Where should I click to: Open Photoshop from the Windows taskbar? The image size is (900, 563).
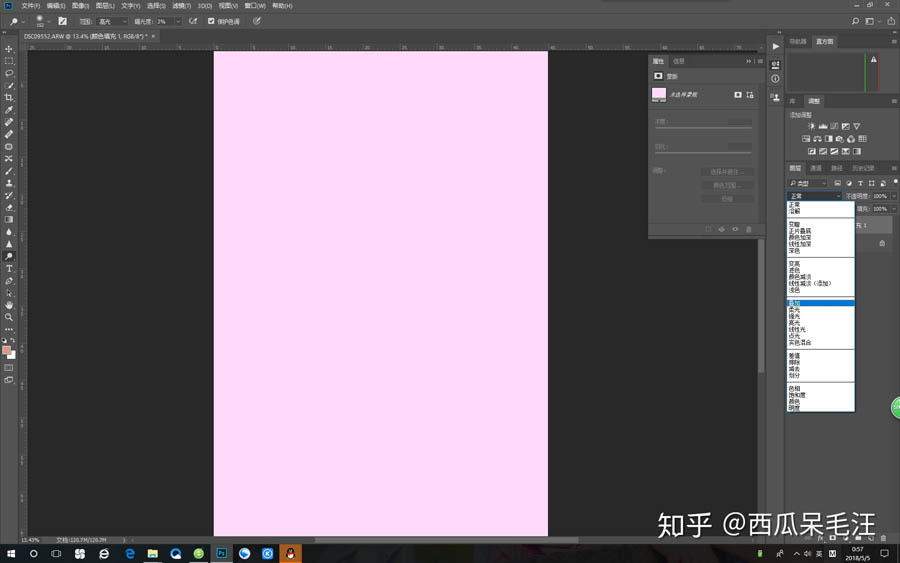(221, 553)
